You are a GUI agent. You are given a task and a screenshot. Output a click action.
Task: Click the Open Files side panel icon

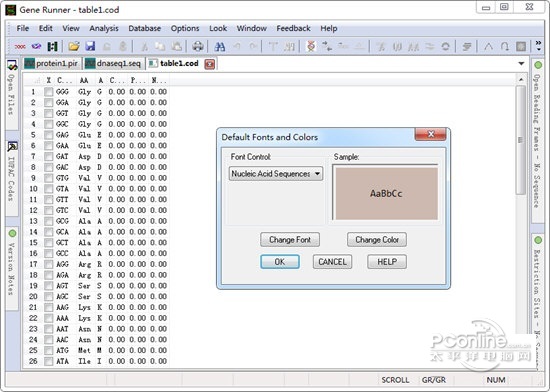[12, 65]
